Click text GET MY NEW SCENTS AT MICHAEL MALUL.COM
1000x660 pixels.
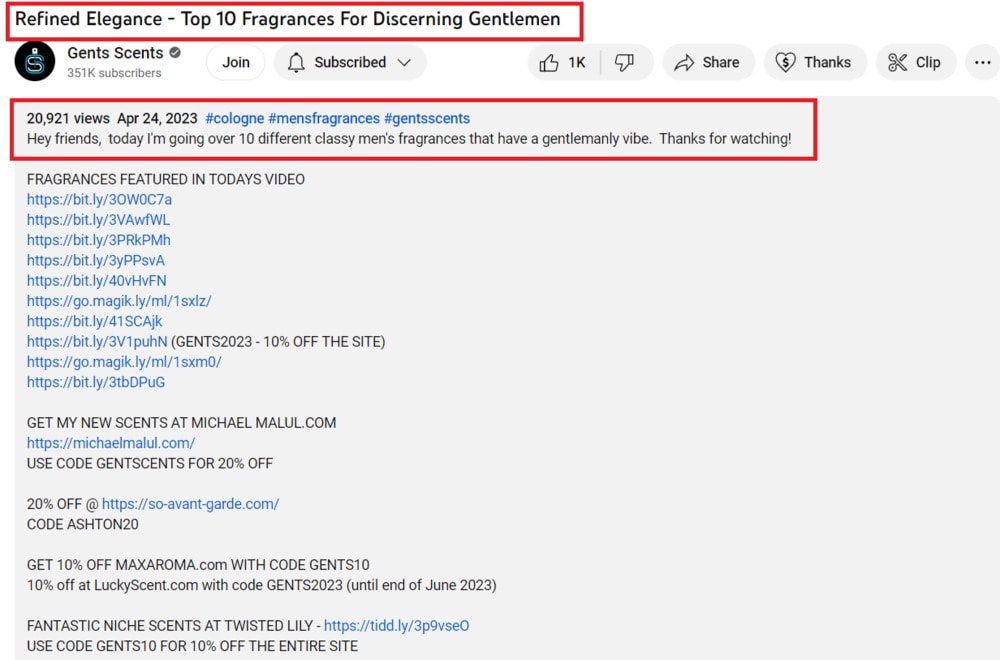[181, 423]
